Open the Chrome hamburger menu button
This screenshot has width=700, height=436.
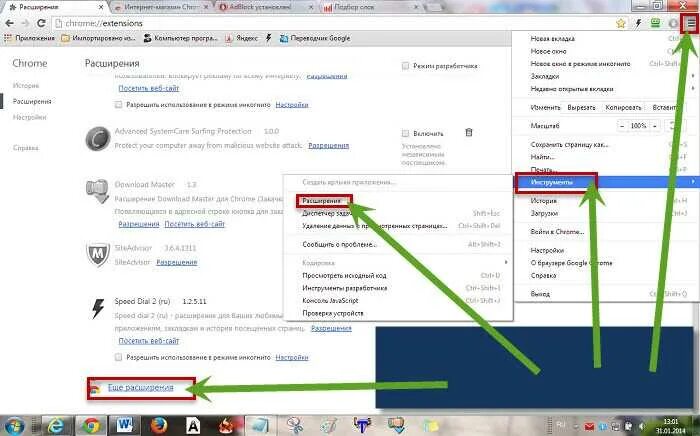pos(691,23)
